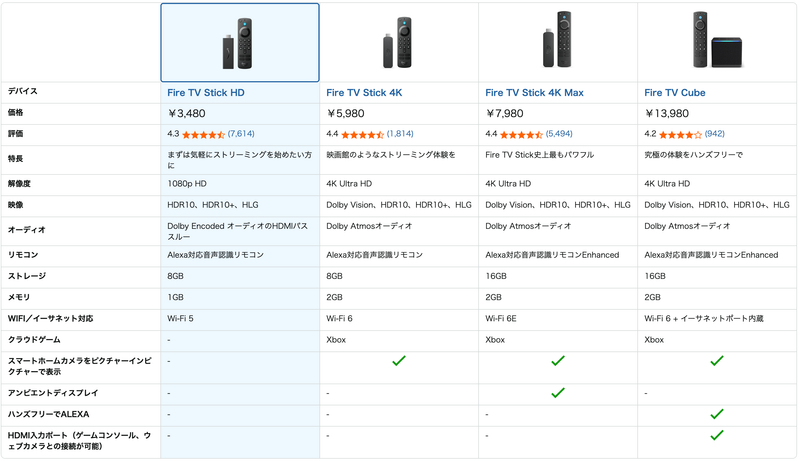Click the Fire TV Cube star rating

point(680,134)
